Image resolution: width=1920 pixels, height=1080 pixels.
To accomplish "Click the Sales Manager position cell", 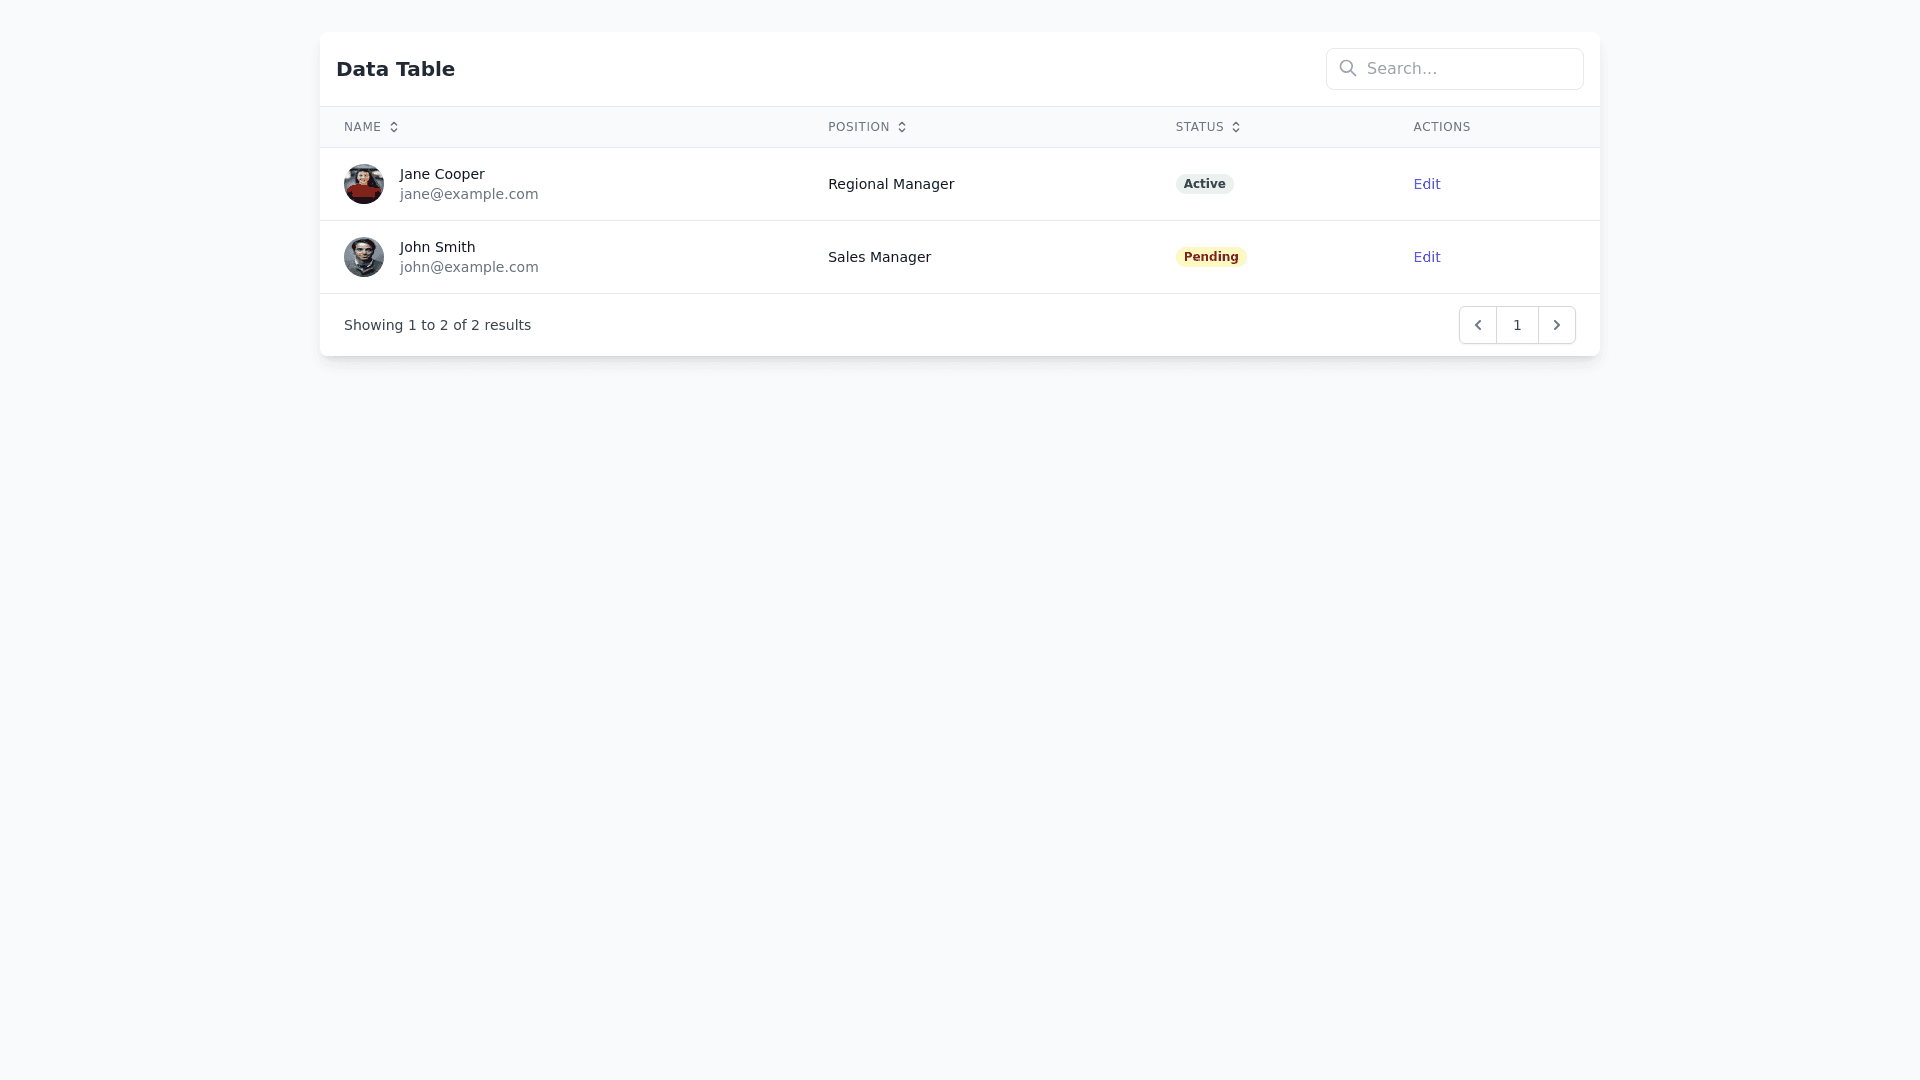I will tap(879, 257).
